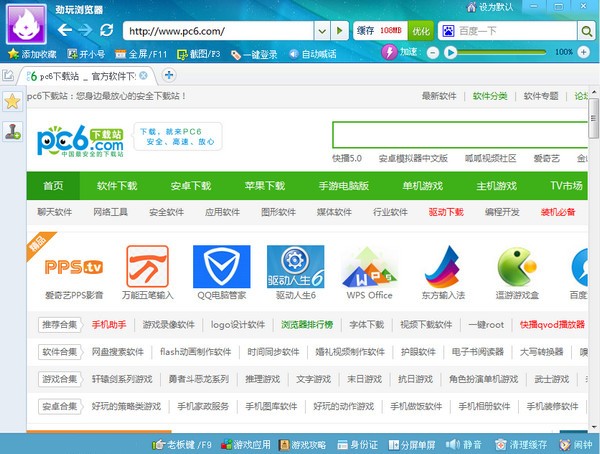
Task: Open the 驱动人生6 app icon
Action: tap(295, 266)
